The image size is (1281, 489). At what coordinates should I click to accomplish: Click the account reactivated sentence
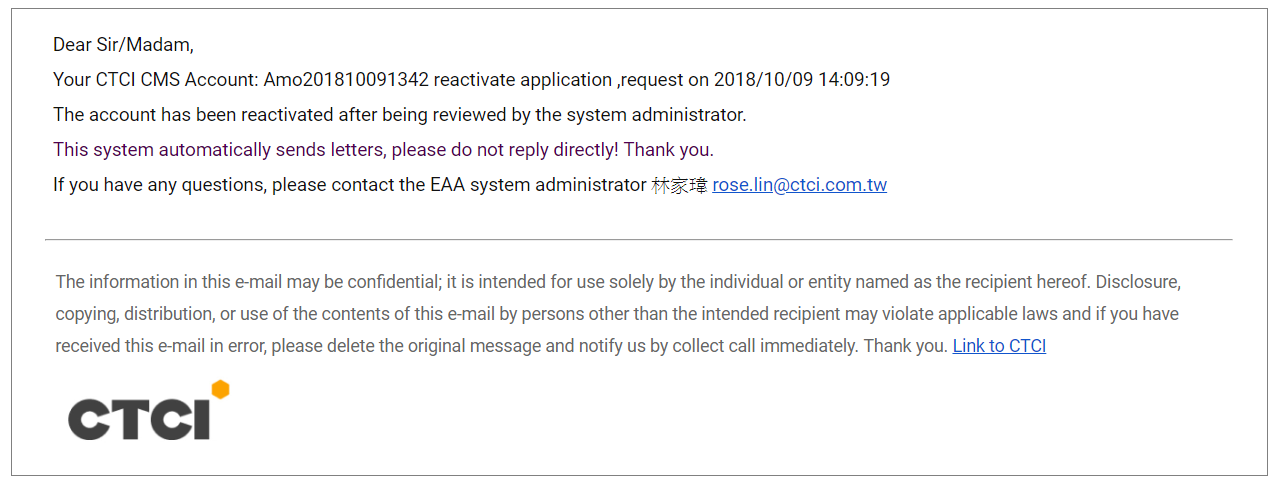pos(399,115)
